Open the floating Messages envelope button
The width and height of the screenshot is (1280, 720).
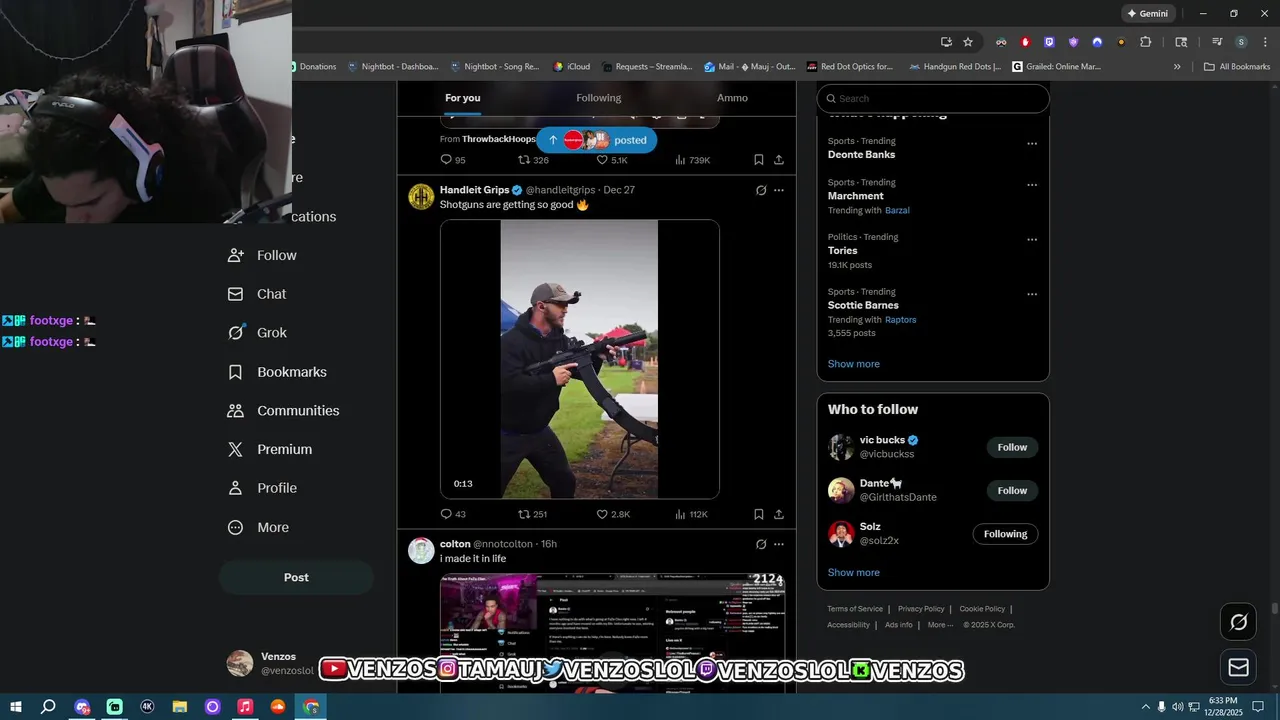pos(1238,667)
